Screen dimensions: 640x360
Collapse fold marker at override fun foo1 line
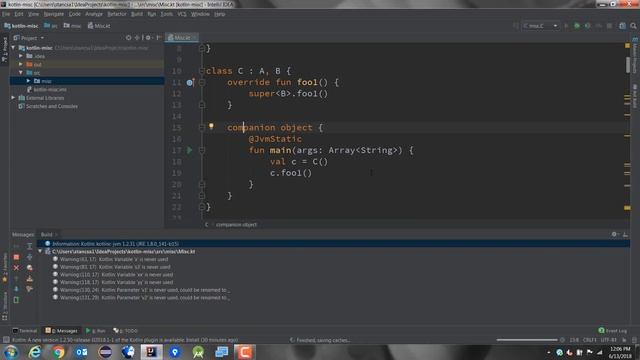(x=202, y=82)
